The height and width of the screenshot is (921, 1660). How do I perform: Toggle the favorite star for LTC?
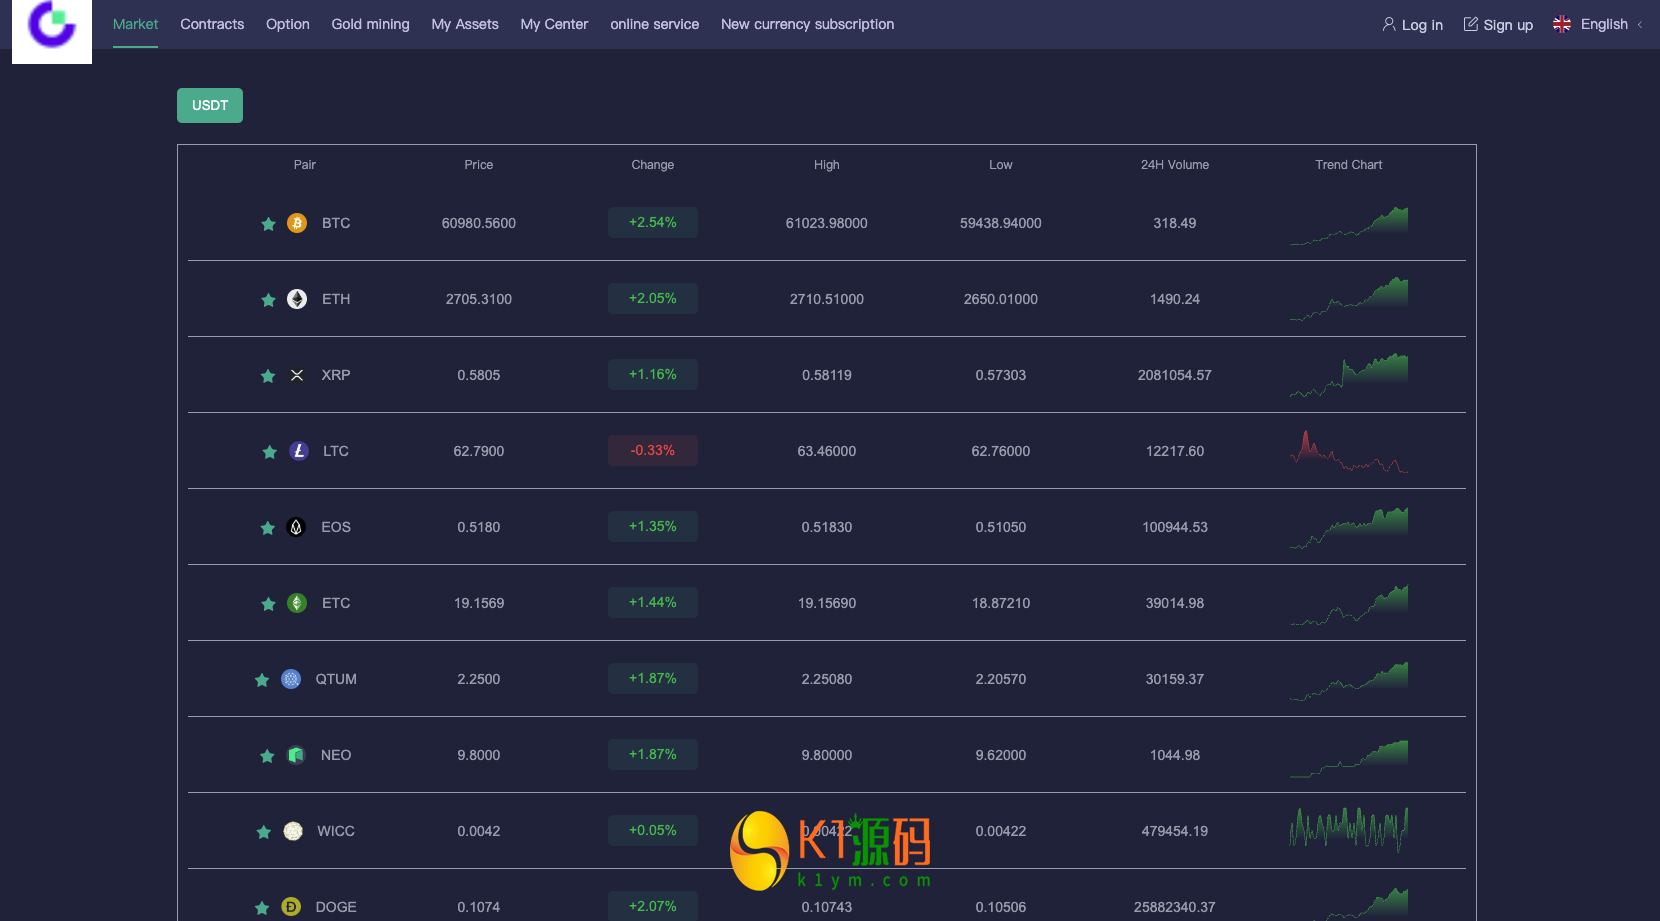point(269,452)
